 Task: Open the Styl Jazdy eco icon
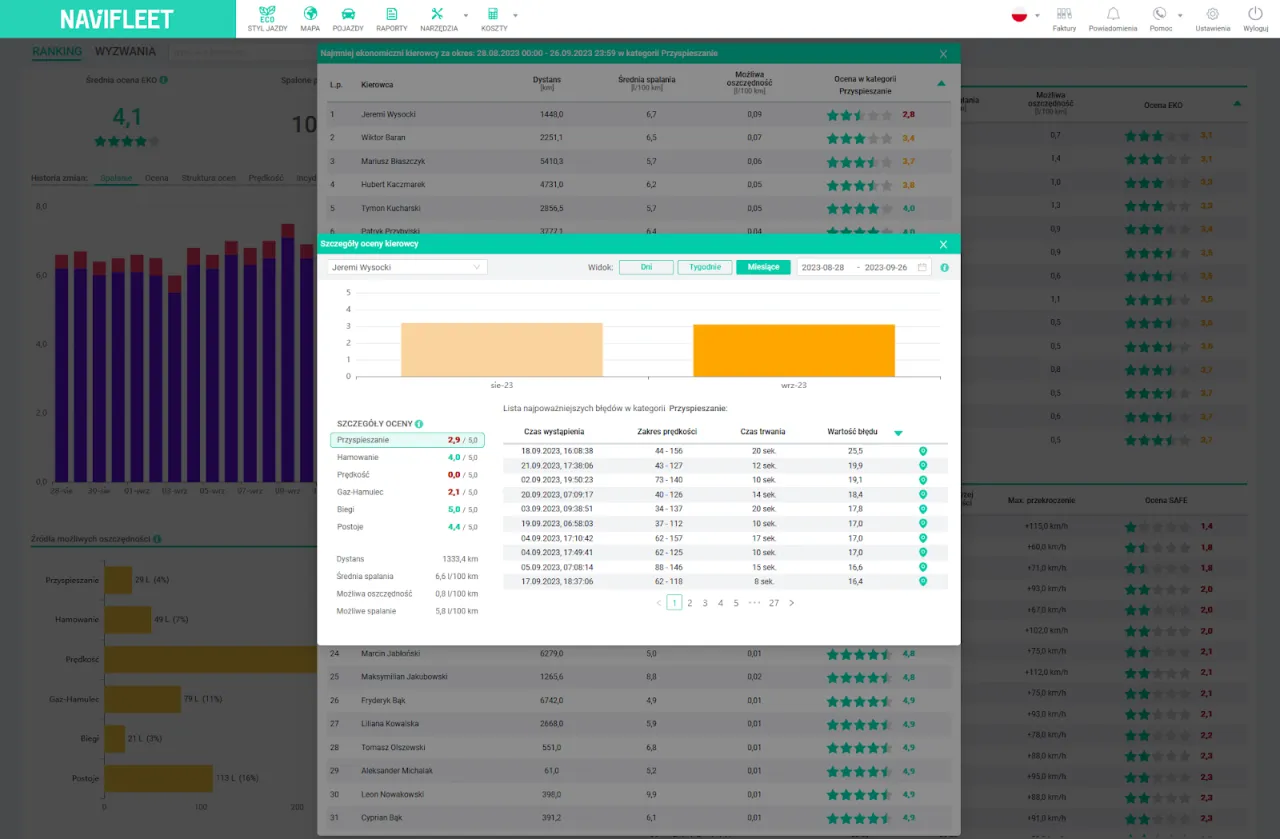coord(266,15)
